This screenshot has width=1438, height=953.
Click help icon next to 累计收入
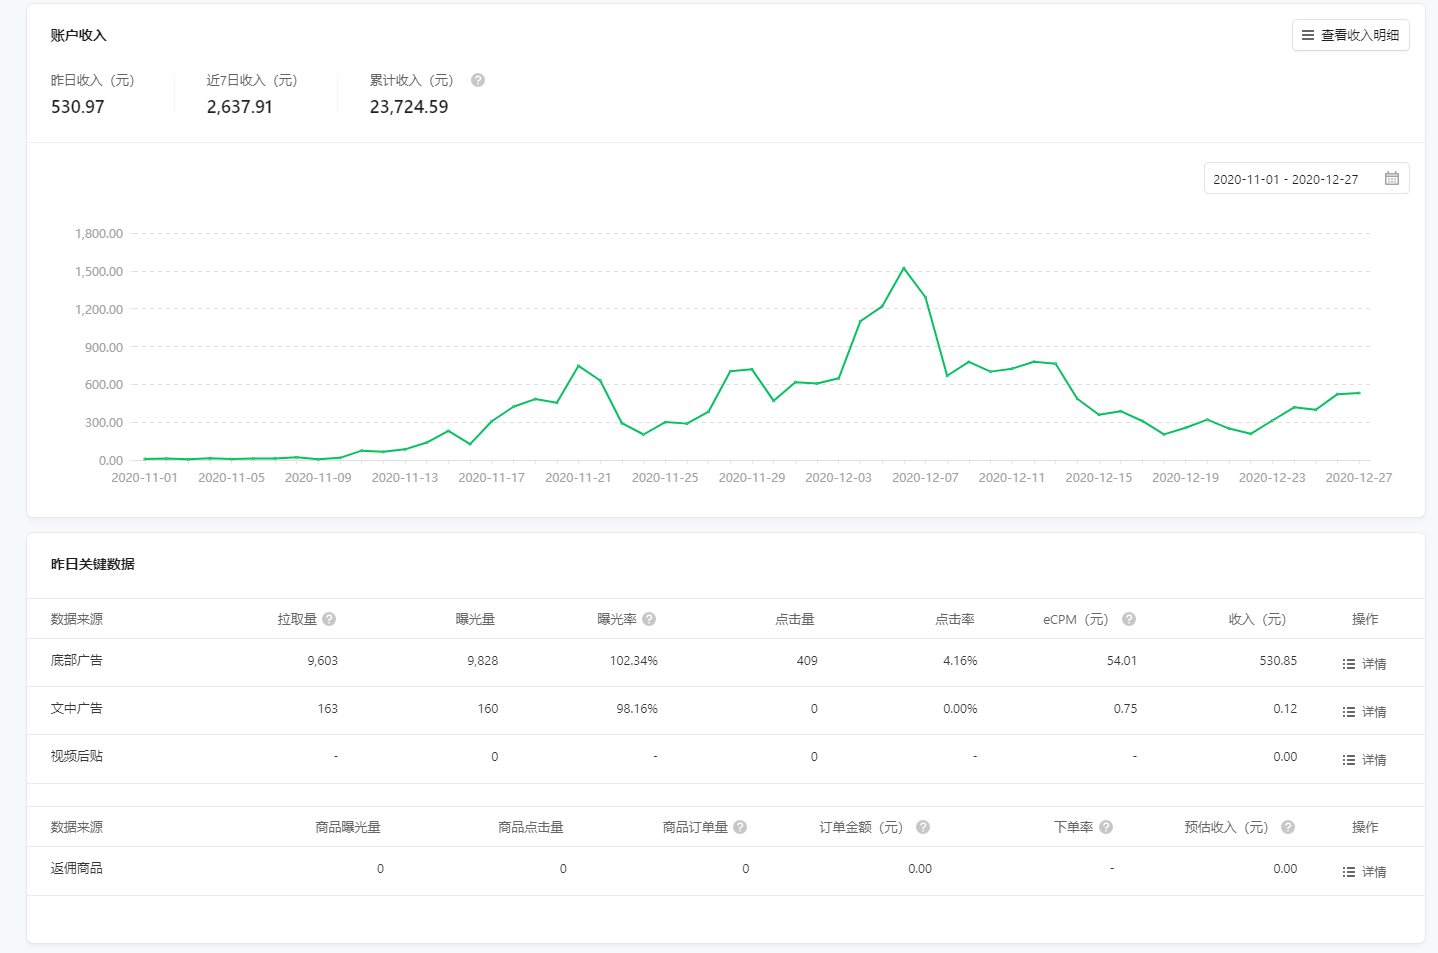click(x=478, y=80)
